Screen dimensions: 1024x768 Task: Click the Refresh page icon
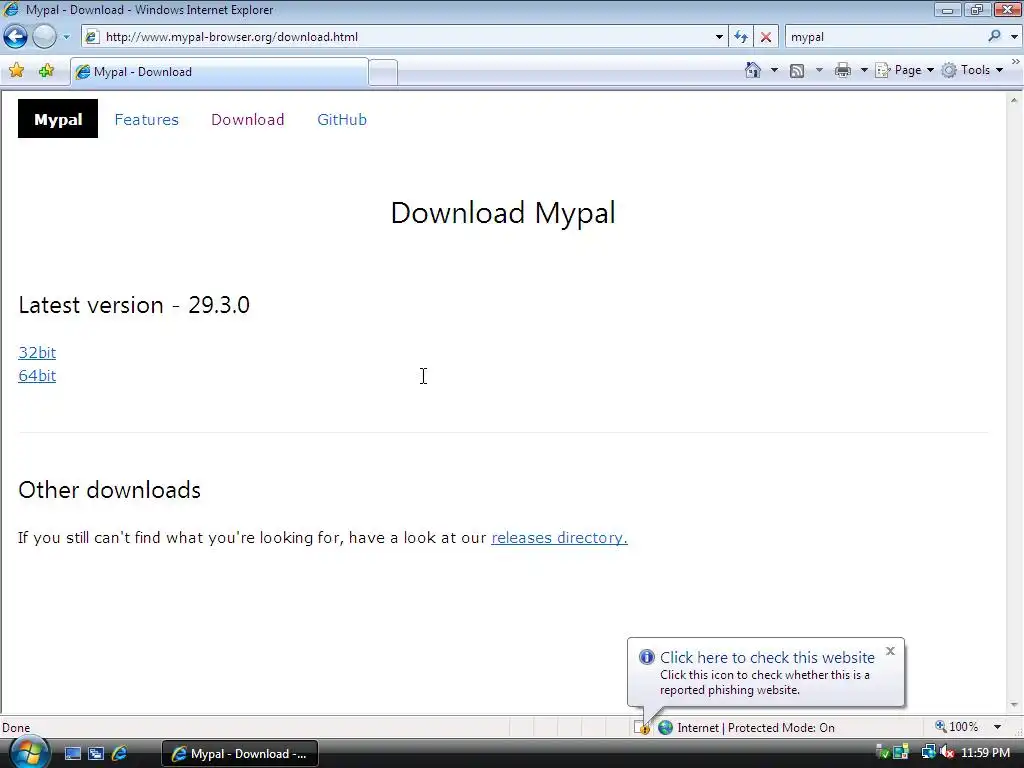741,37
